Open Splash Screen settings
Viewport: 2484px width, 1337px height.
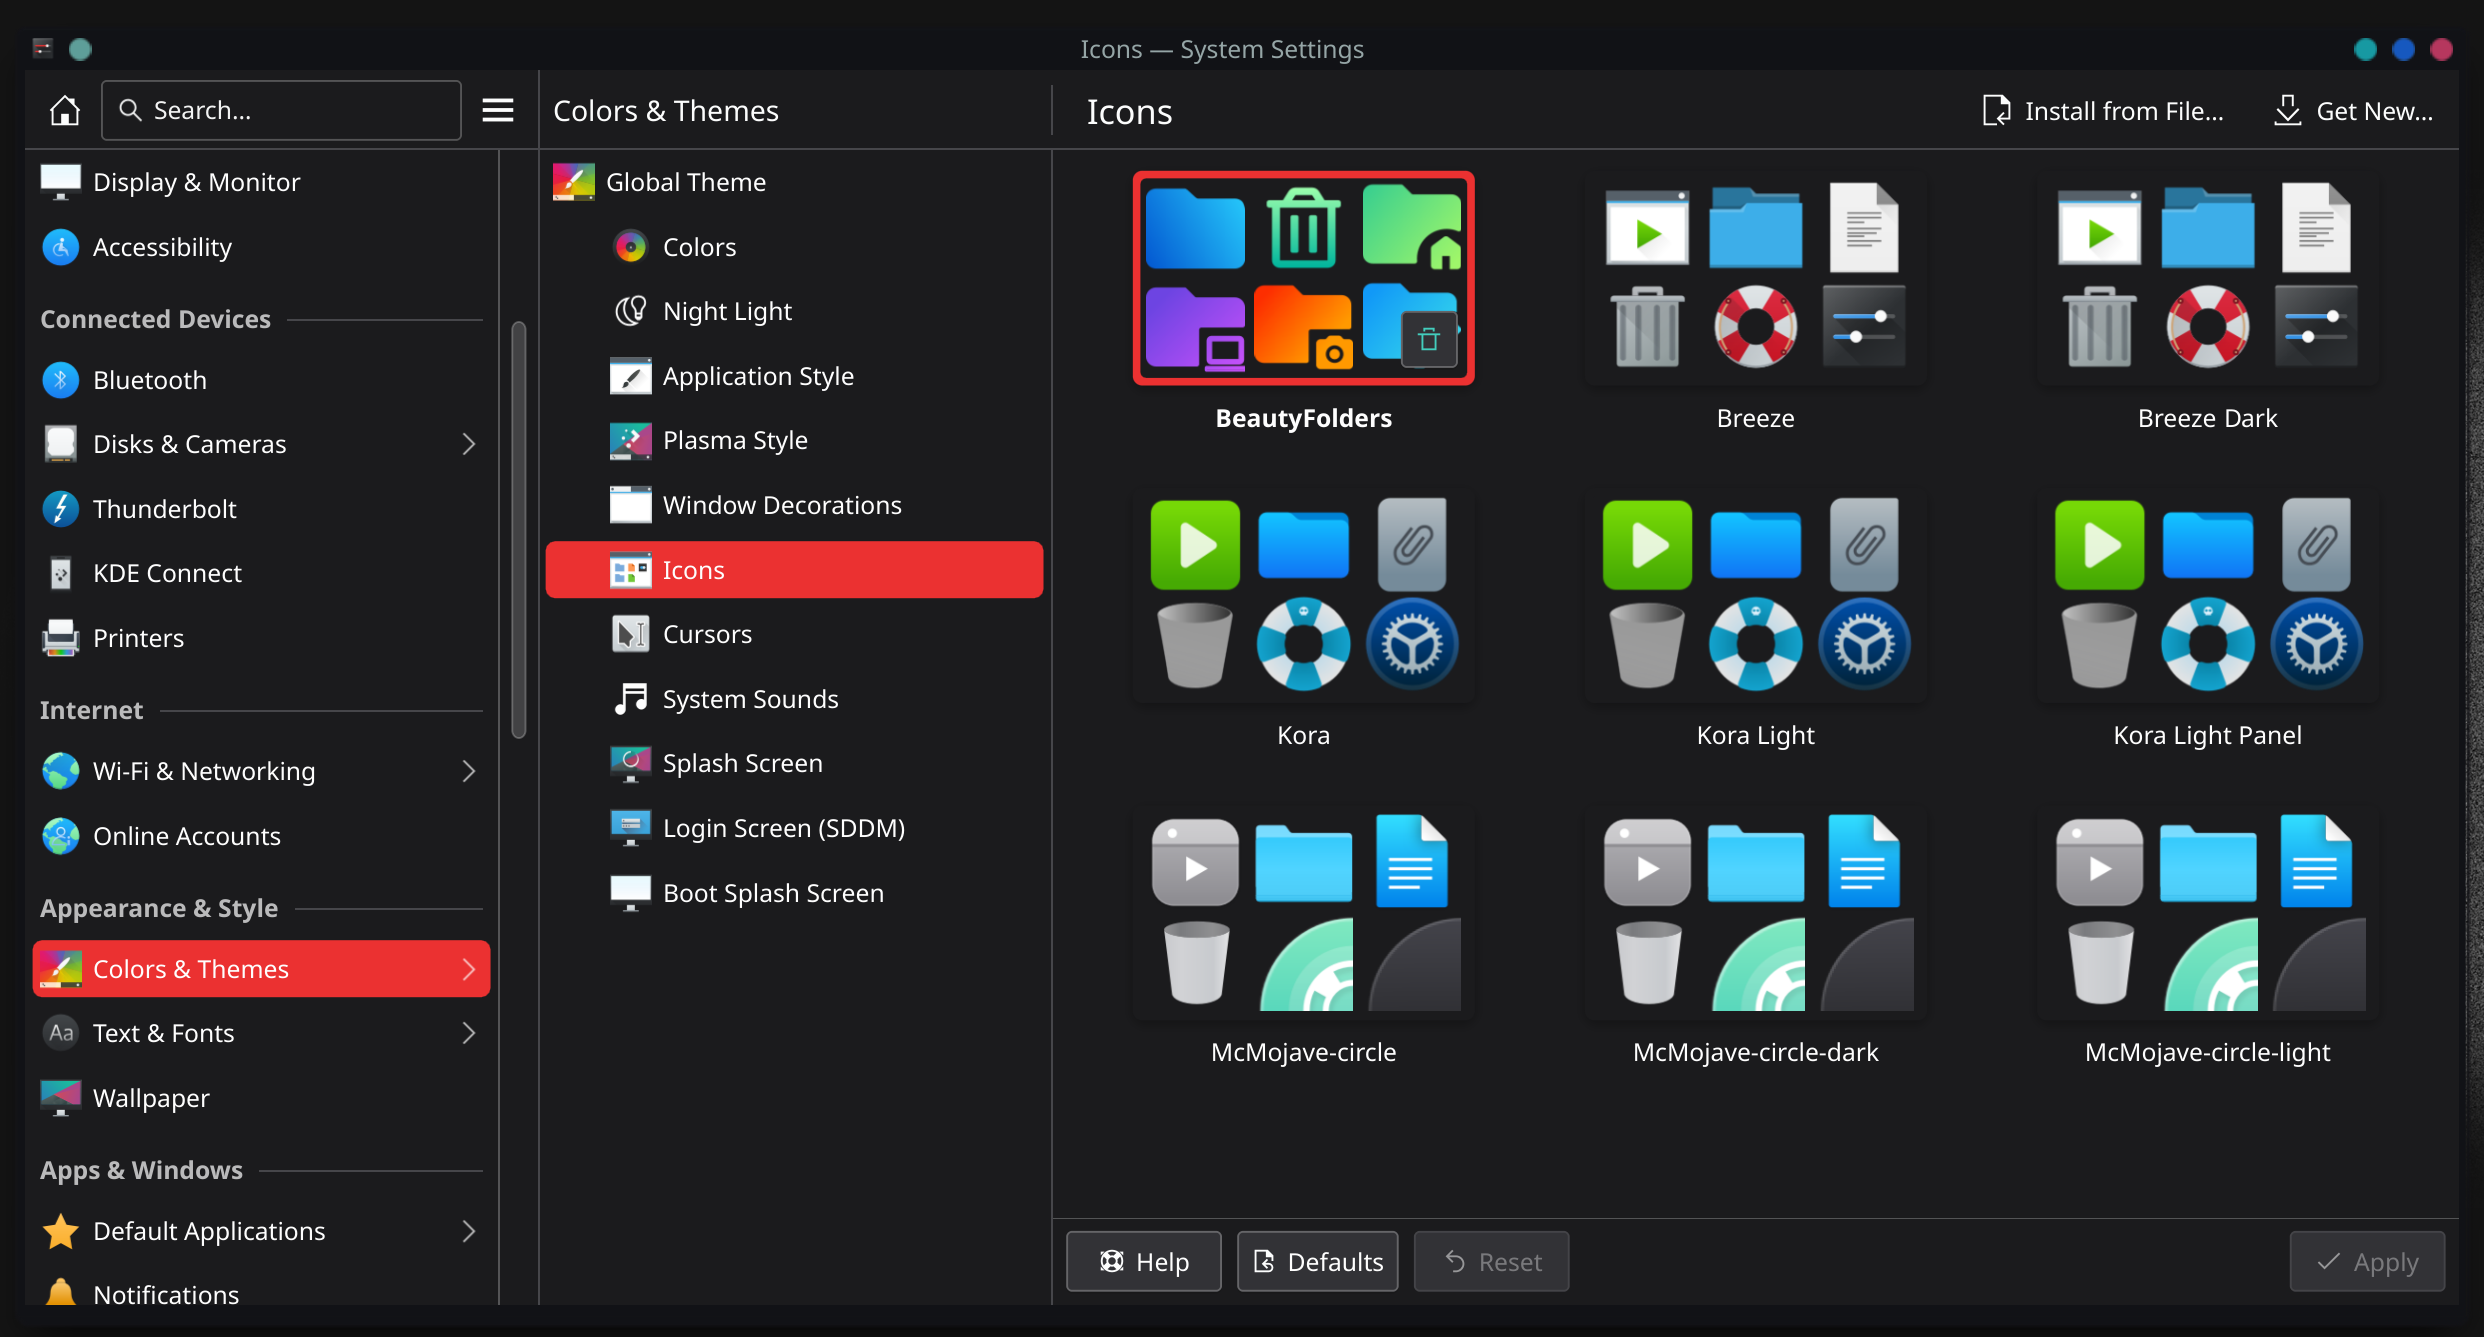(x=740, y=762)
